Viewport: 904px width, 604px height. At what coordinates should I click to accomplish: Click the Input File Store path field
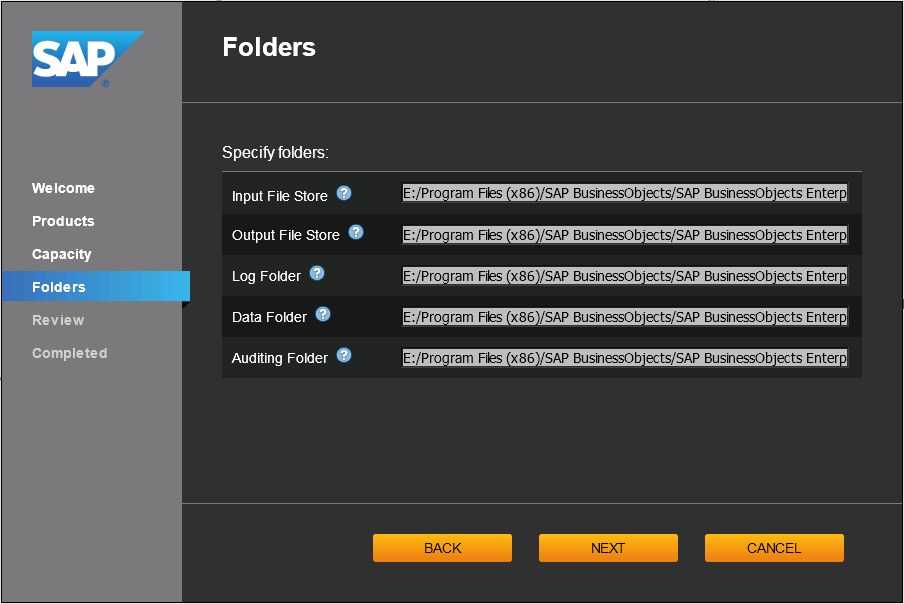tap(625, 193)
